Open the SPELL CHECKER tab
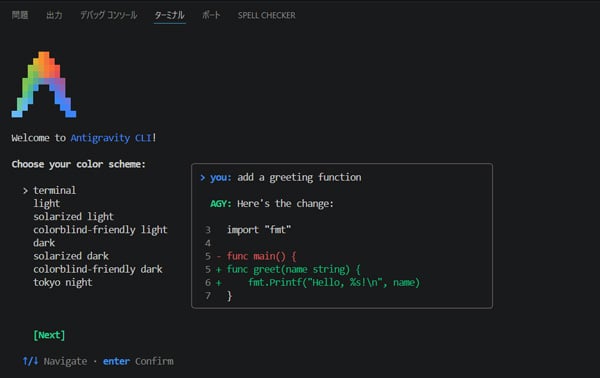The height and width of the screenshot is (378, 600). click(x=266, y=15)
